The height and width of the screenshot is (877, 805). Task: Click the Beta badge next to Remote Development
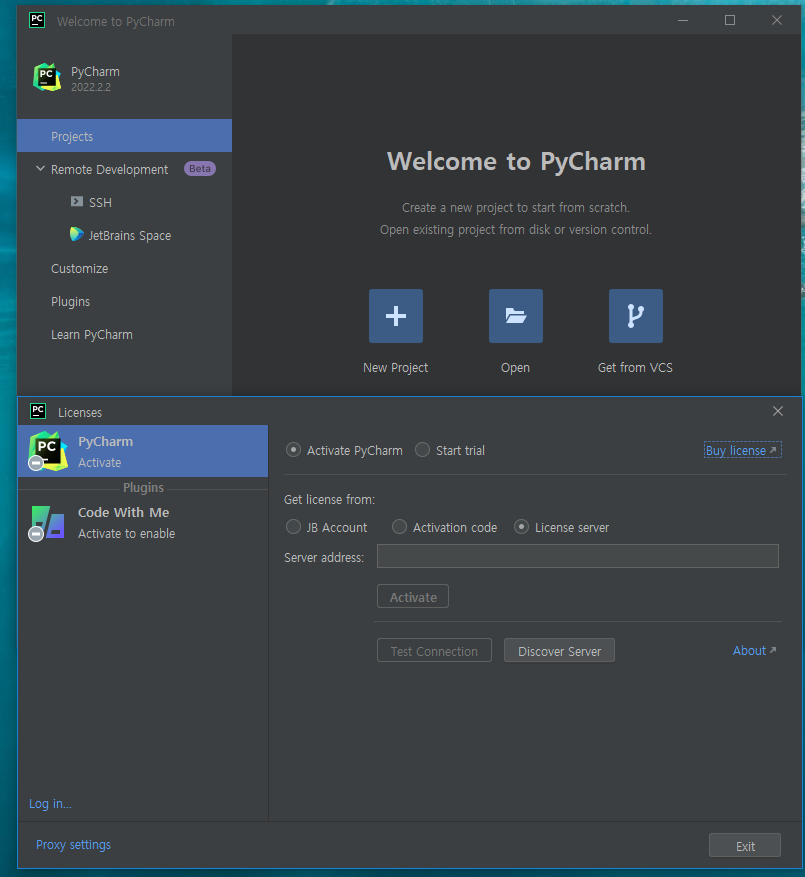[x=200, y=168]
